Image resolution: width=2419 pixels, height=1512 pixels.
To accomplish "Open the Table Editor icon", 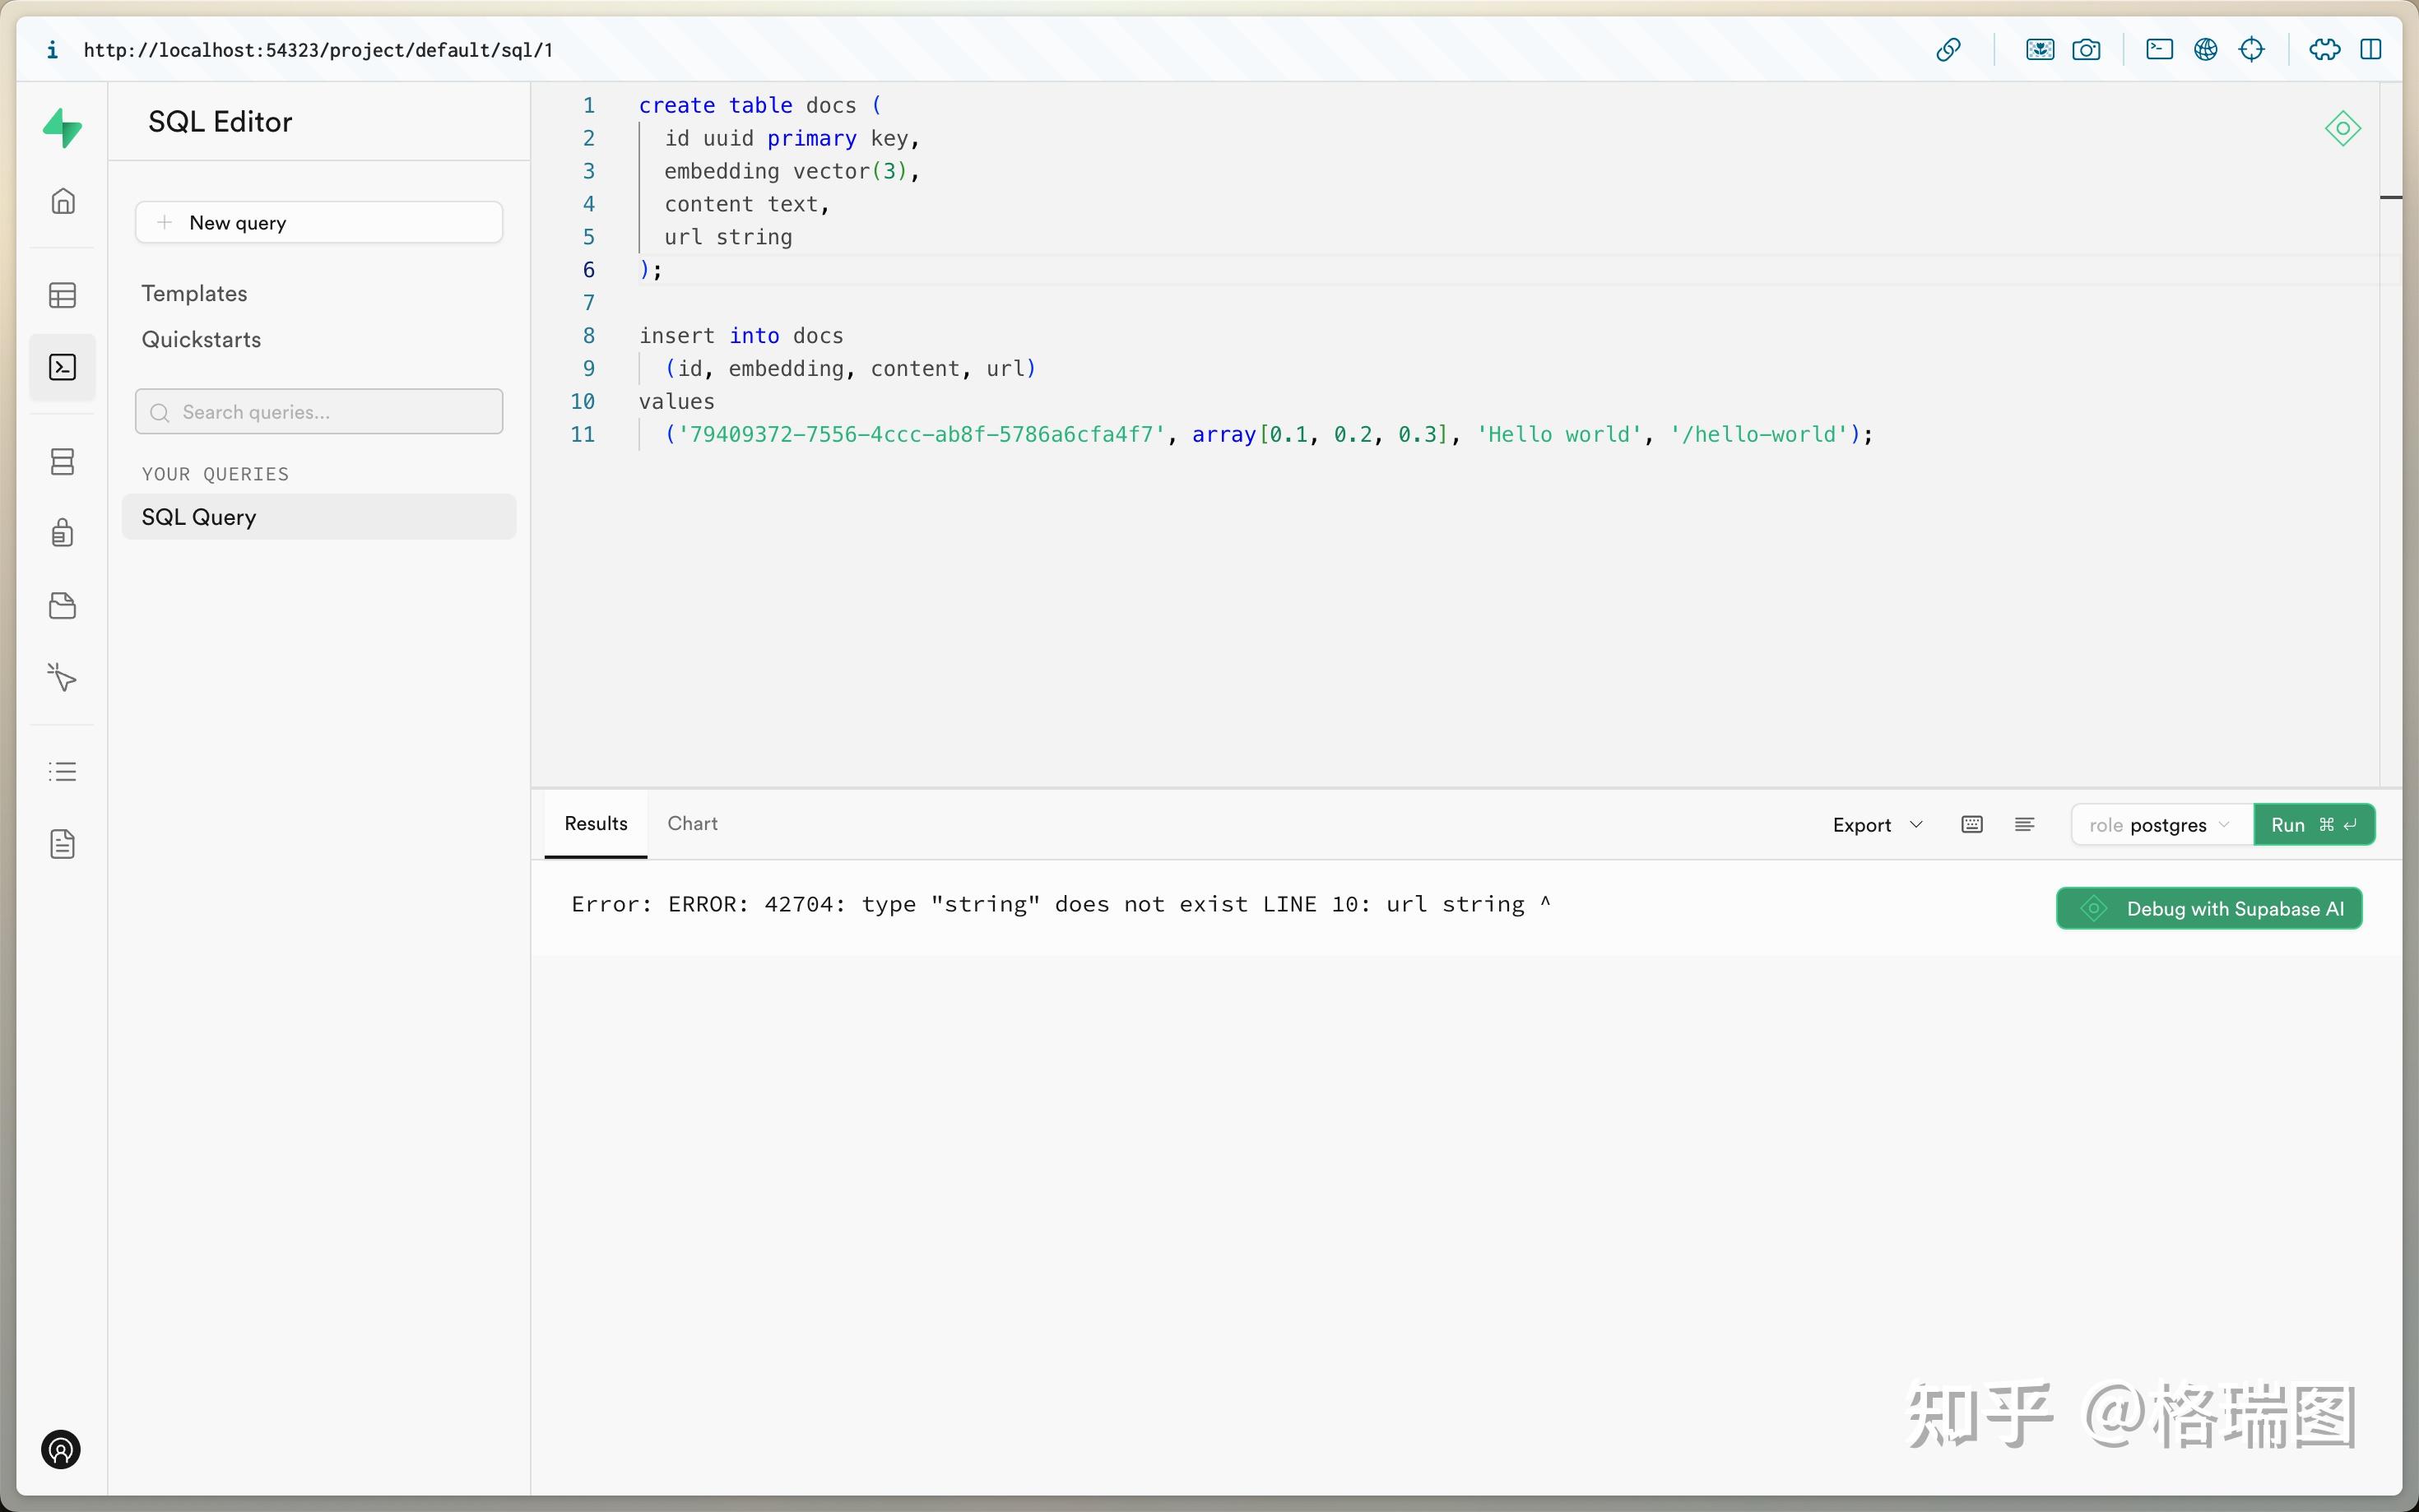I will pyautogui.click(x=63, y=295).
